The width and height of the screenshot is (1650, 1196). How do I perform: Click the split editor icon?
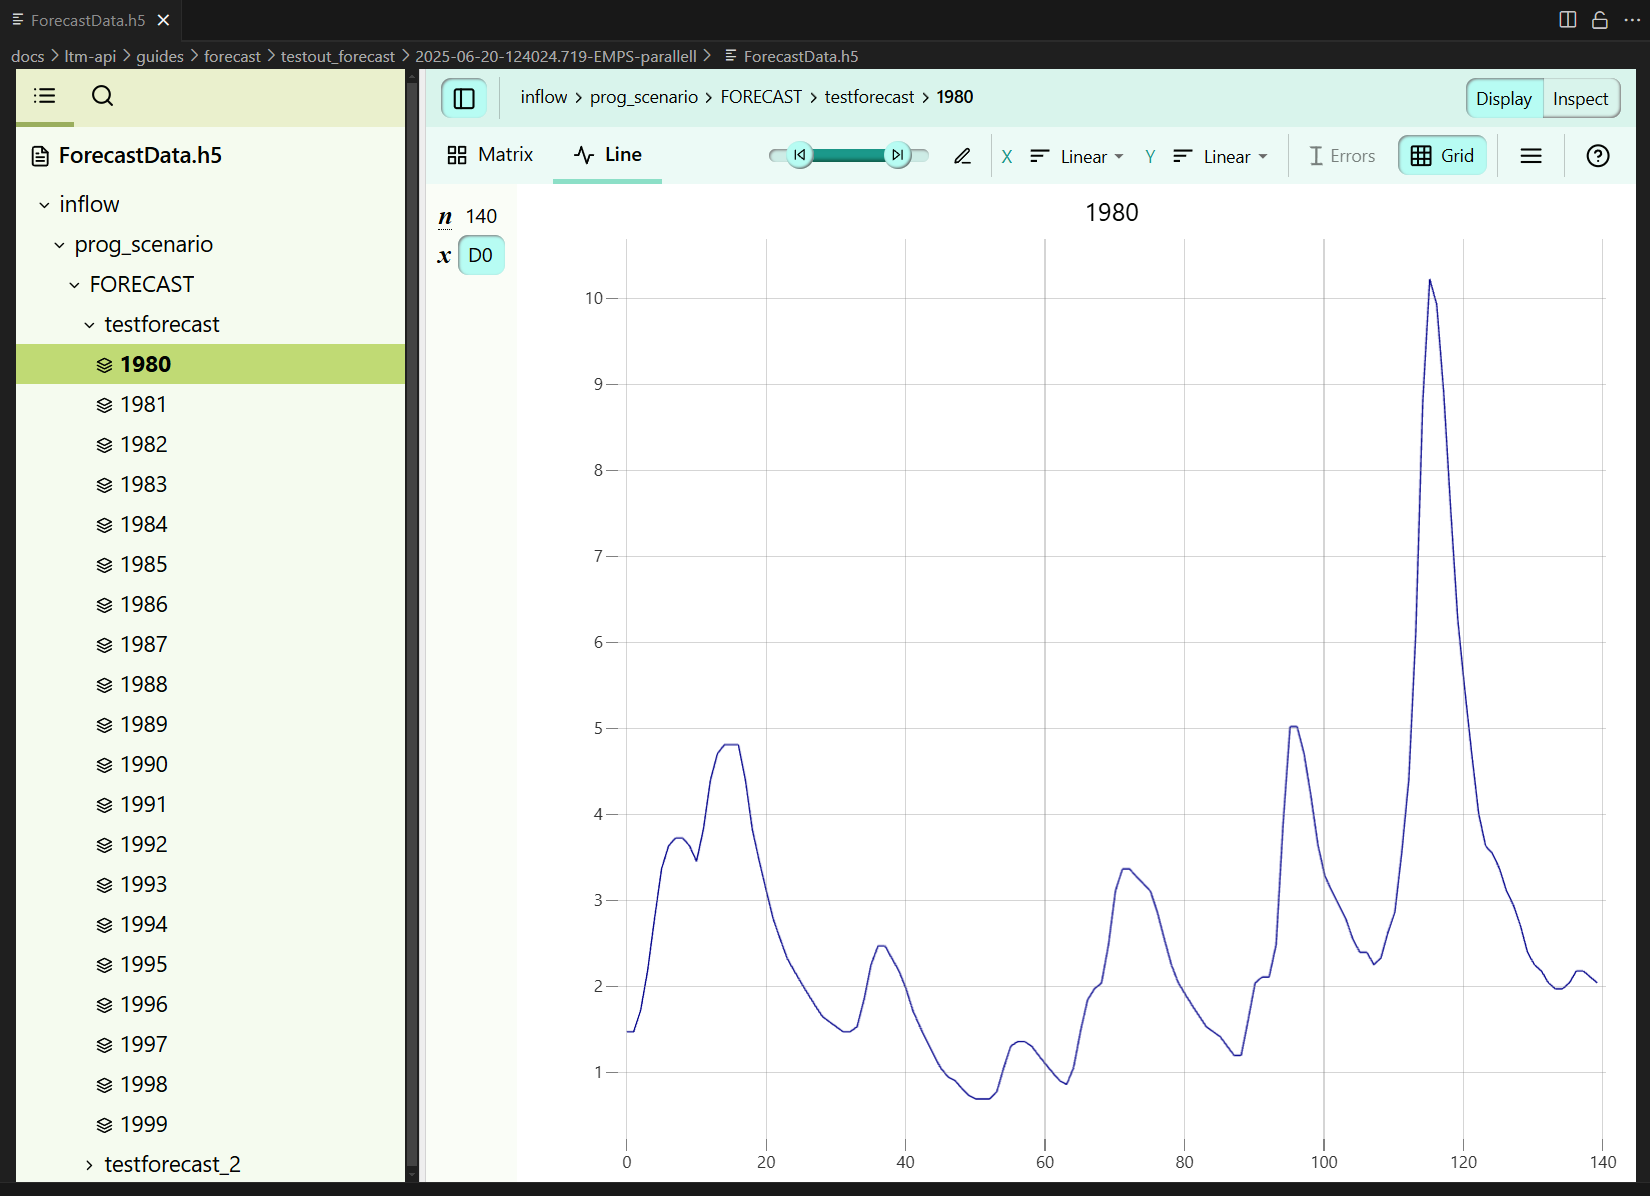click(1567, 20)
